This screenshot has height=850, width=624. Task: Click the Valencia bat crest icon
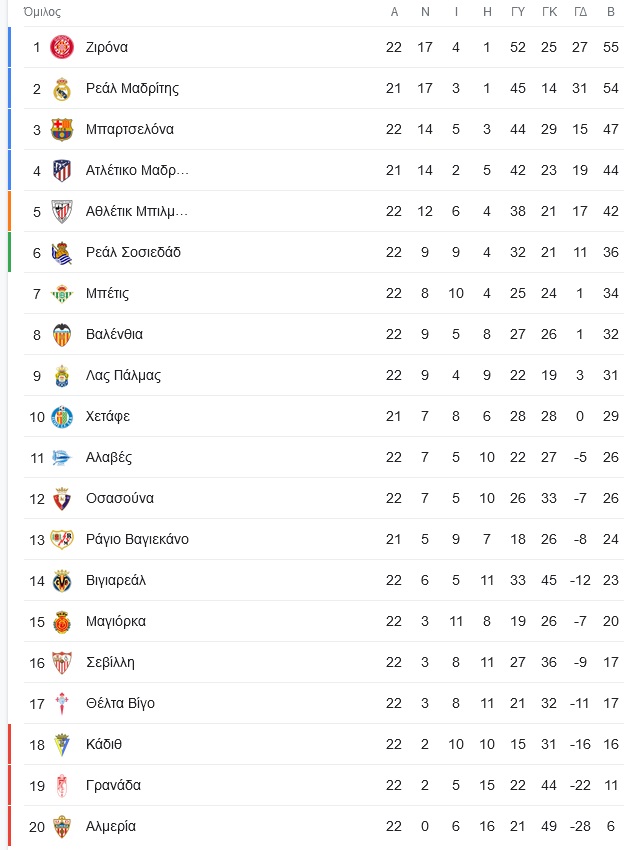coord(62,334)
